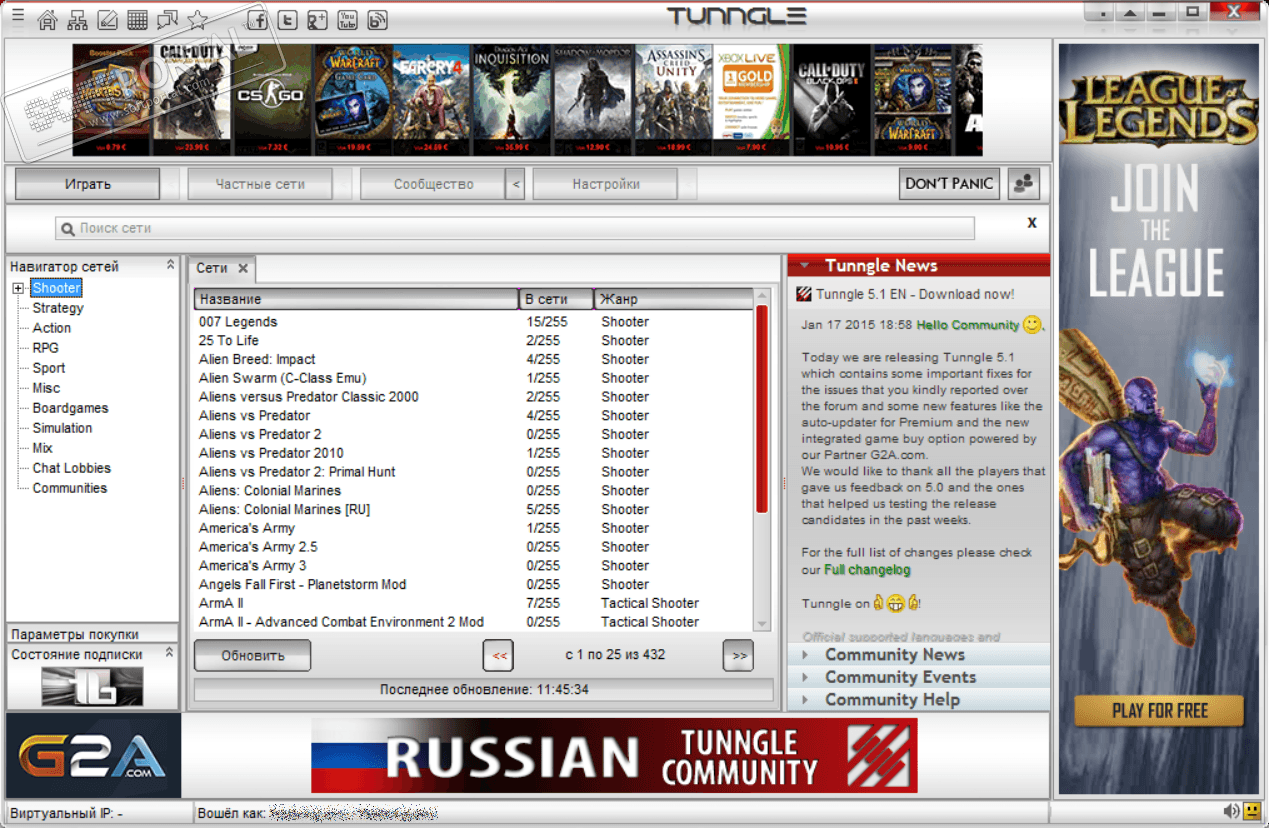This screenshot has width=1269, height=828.
Task: Click the up-arrow button in title bar
Action: [x=1131, y=14]
